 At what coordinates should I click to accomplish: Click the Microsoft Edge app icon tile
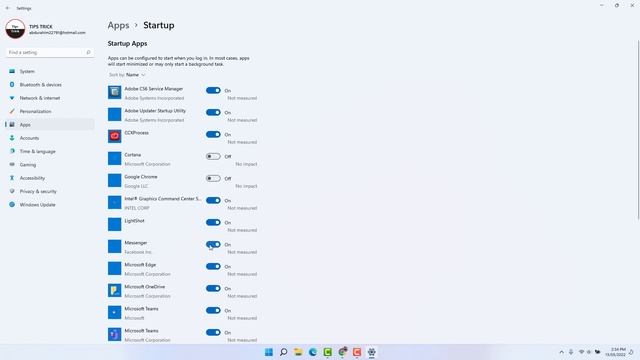click(115, 268)
